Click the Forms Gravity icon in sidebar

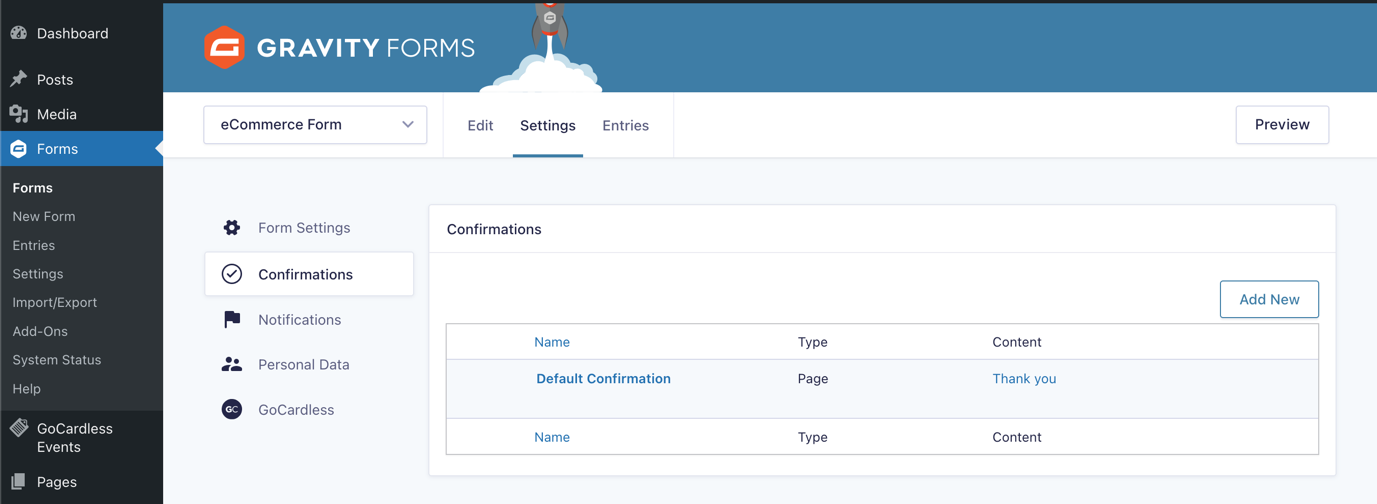click(x=19, y=149)
